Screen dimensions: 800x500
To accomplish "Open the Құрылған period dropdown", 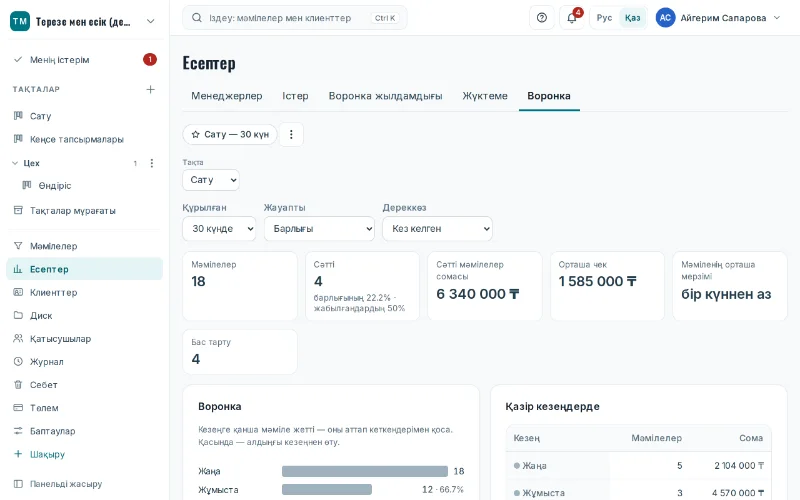I will (x=219, y=229).
